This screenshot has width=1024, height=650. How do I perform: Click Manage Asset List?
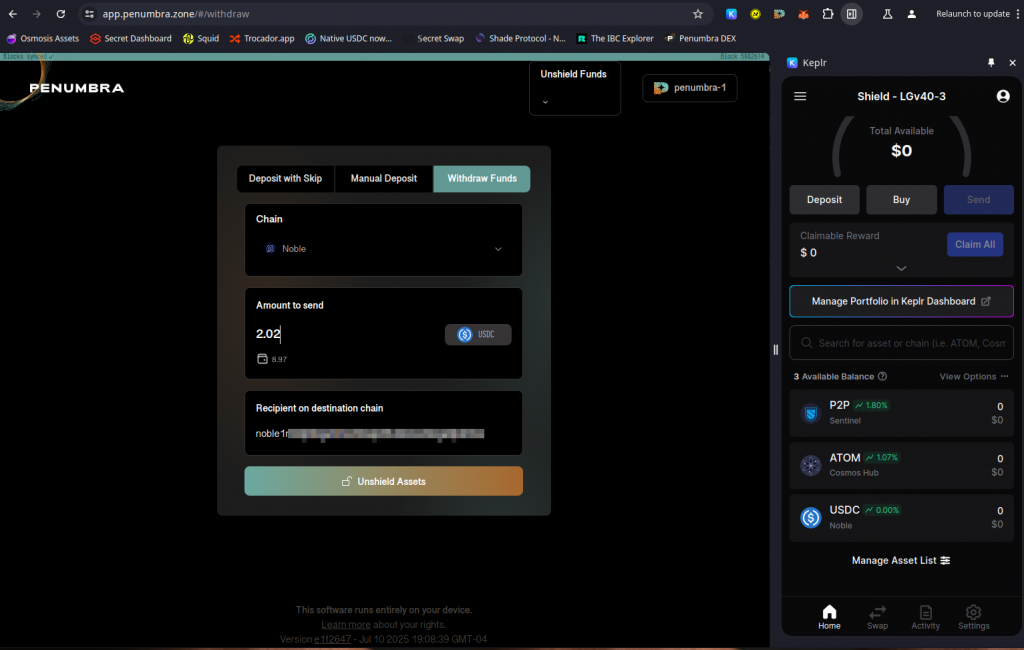point(901,561)
